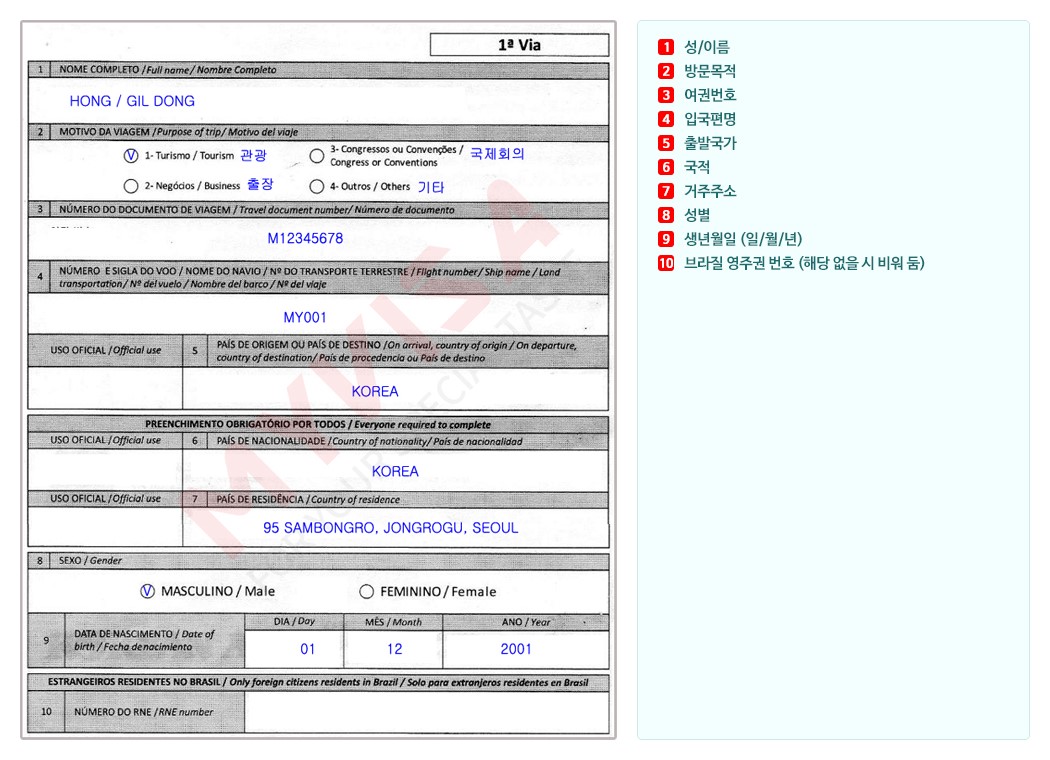
Task: Click the legend text 국적
Action: [x=696, y=167]
